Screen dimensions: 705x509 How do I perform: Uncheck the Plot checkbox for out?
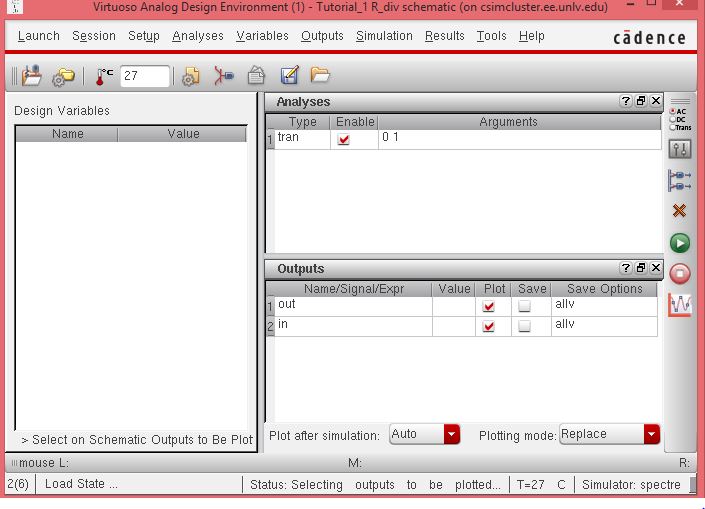(488, 307)
